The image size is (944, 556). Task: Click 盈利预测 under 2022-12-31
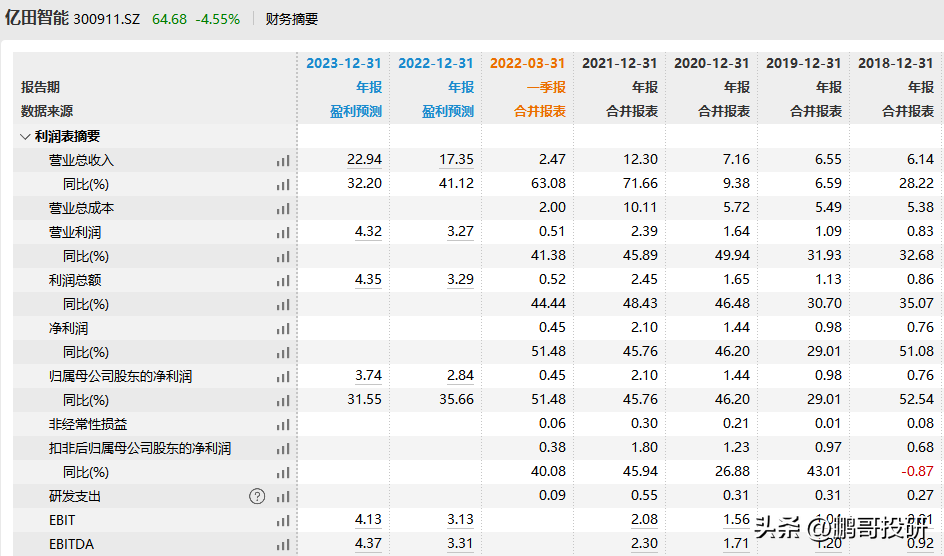(448, 111)
